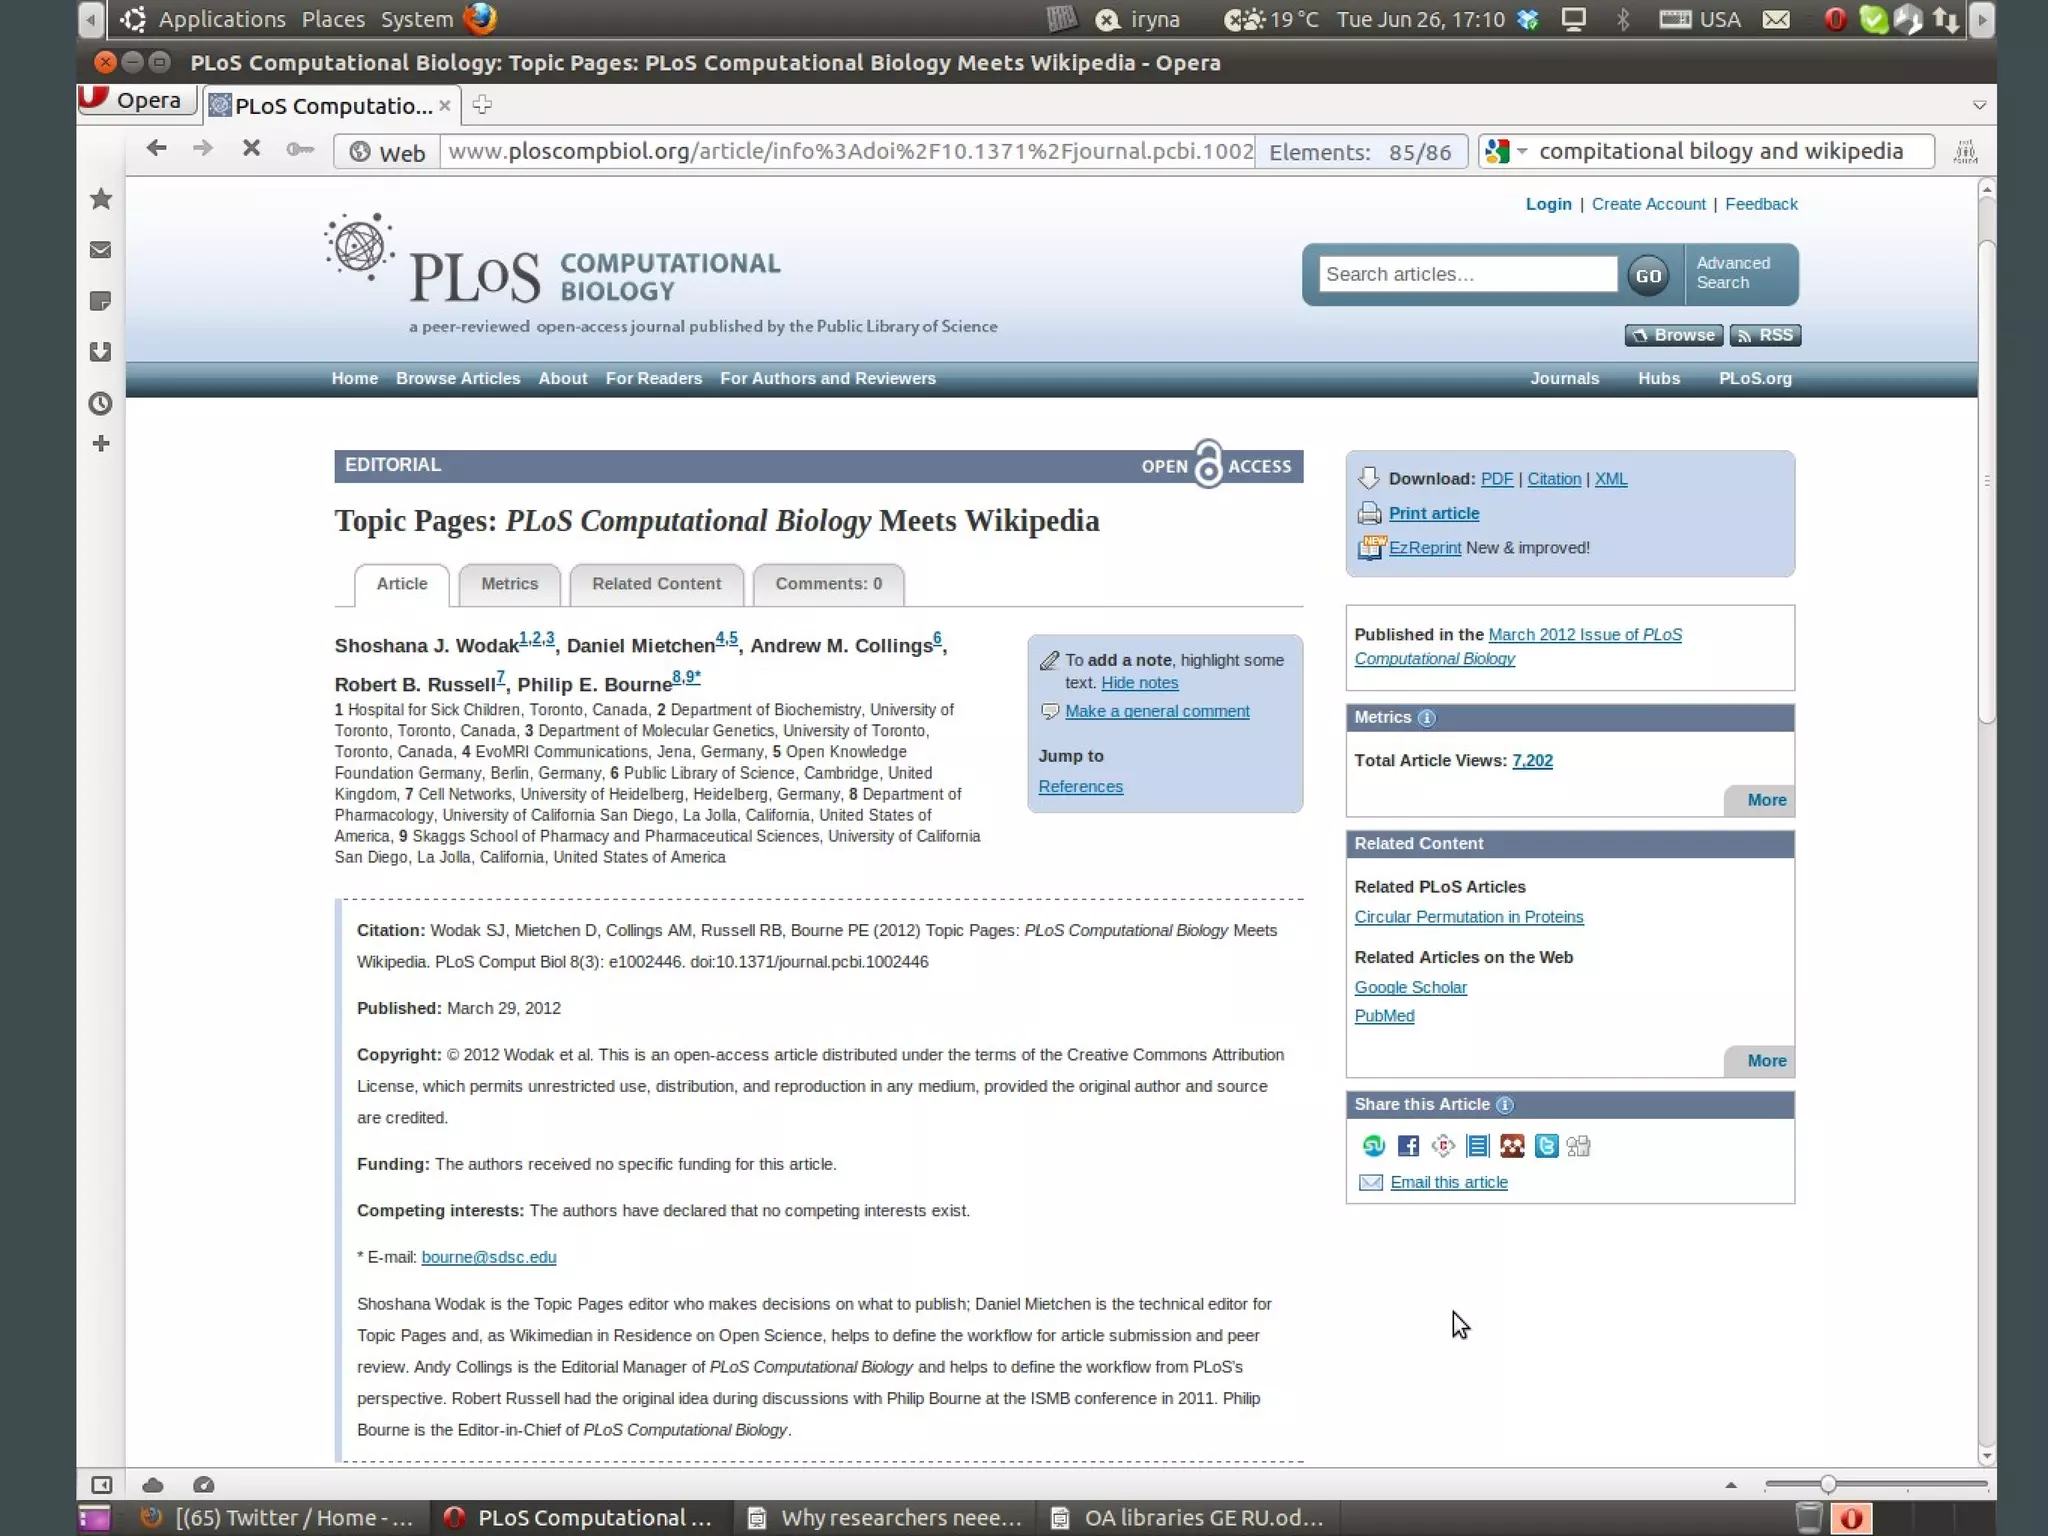Expand the closed tabs dropdown arrow
Image resolution: width=2048 pixels, height=1536 pixels.
coord(1978,105)
